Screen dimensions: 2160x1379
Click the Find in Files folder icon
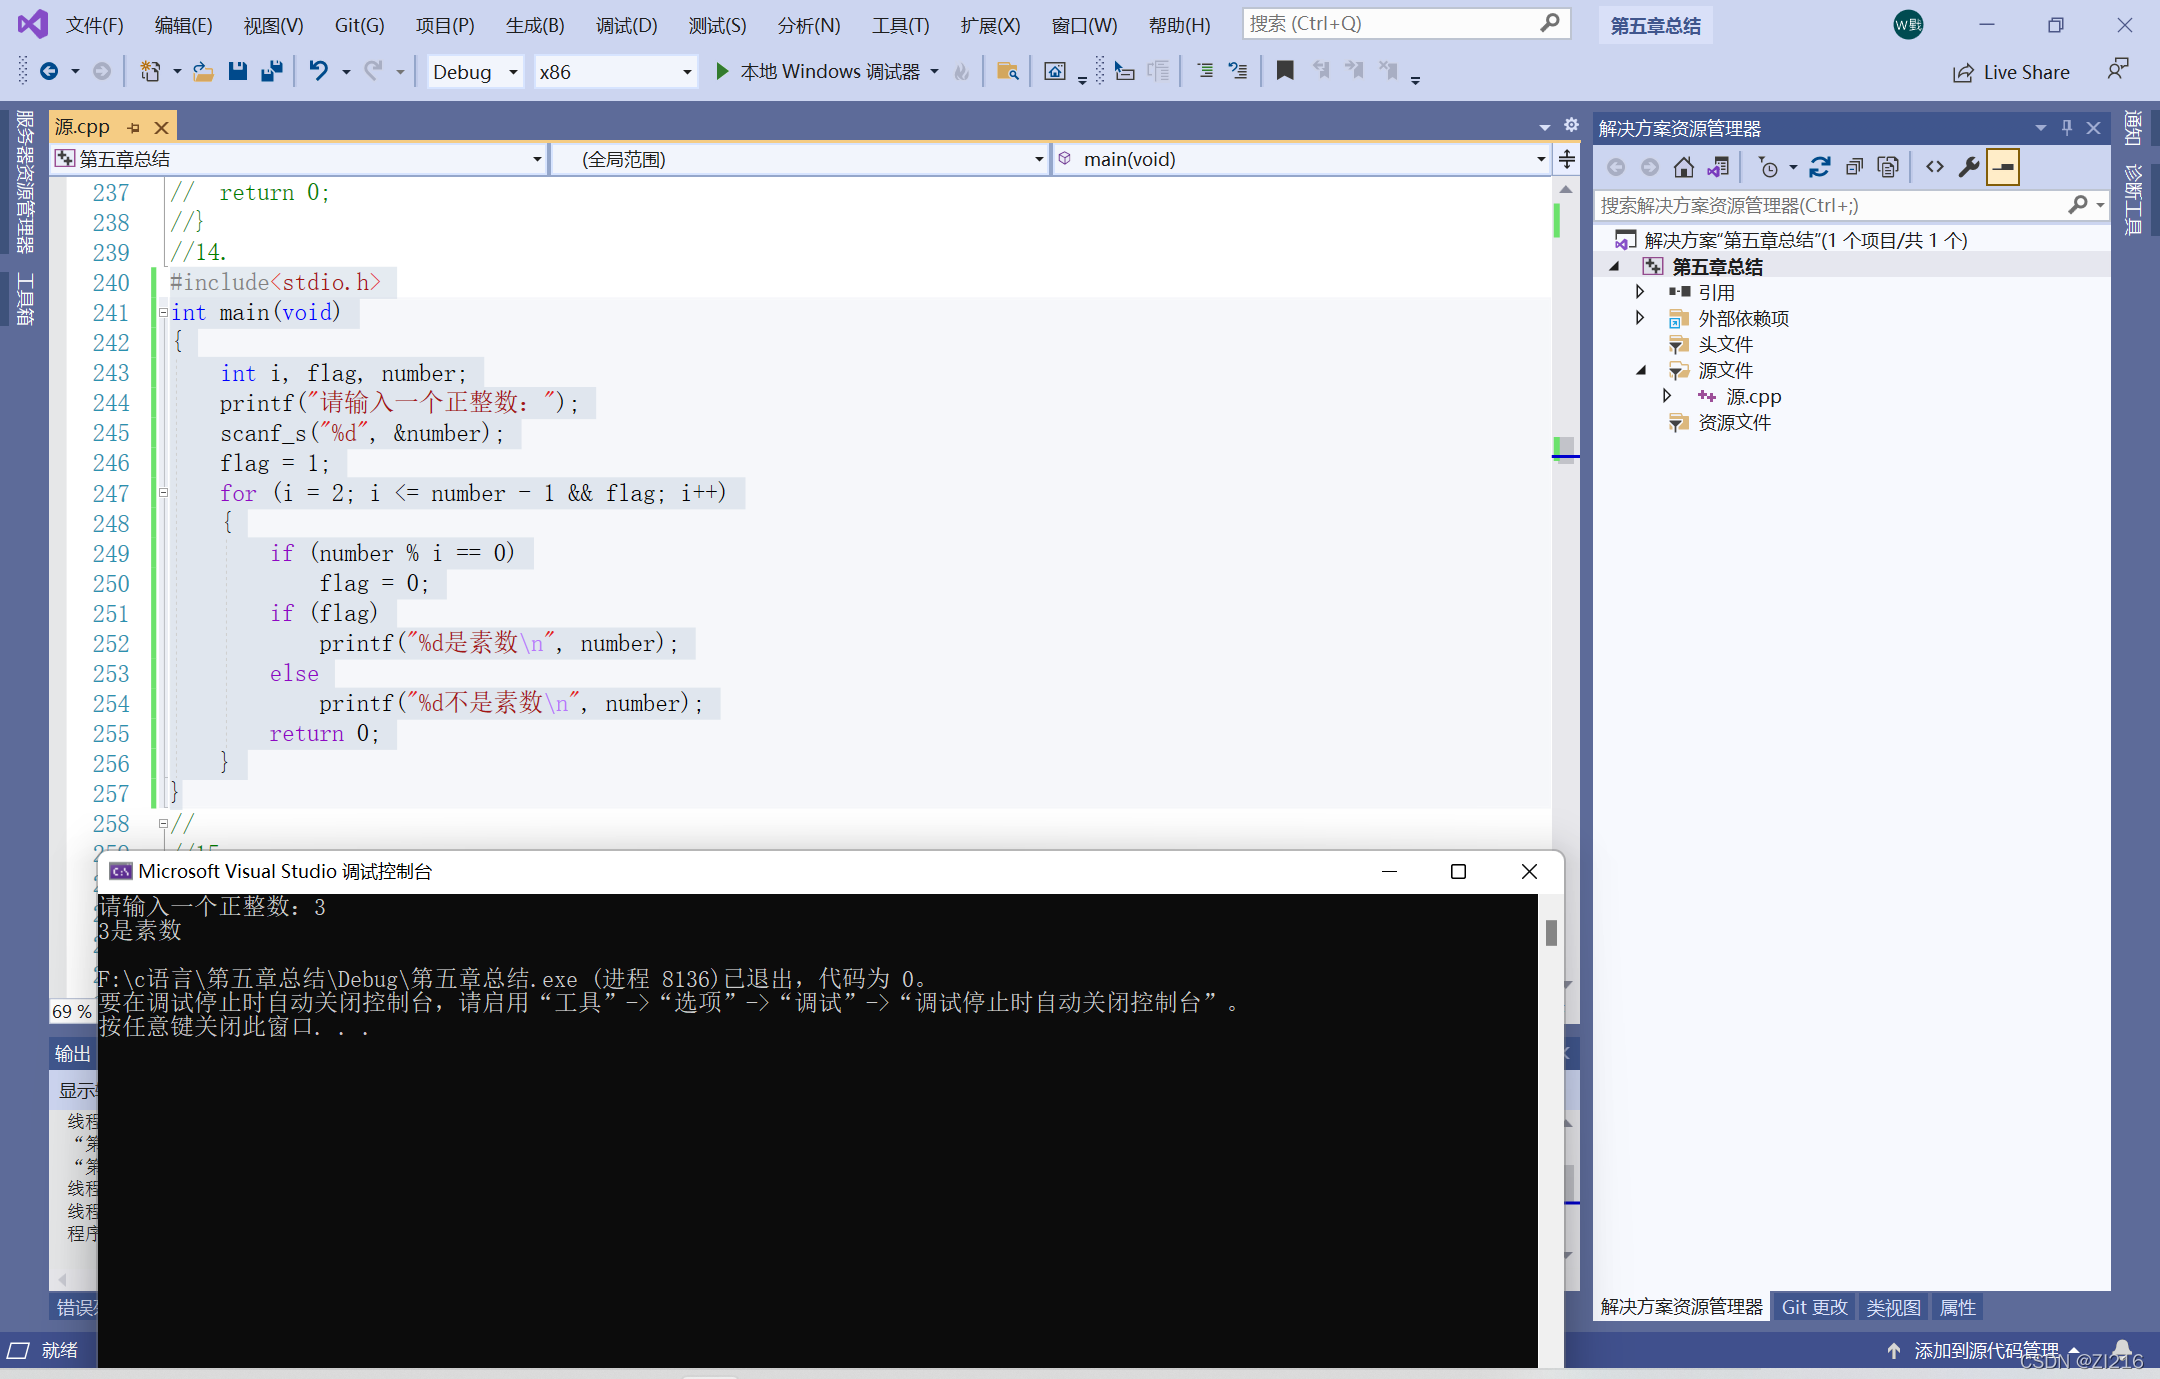[1008, 71]
